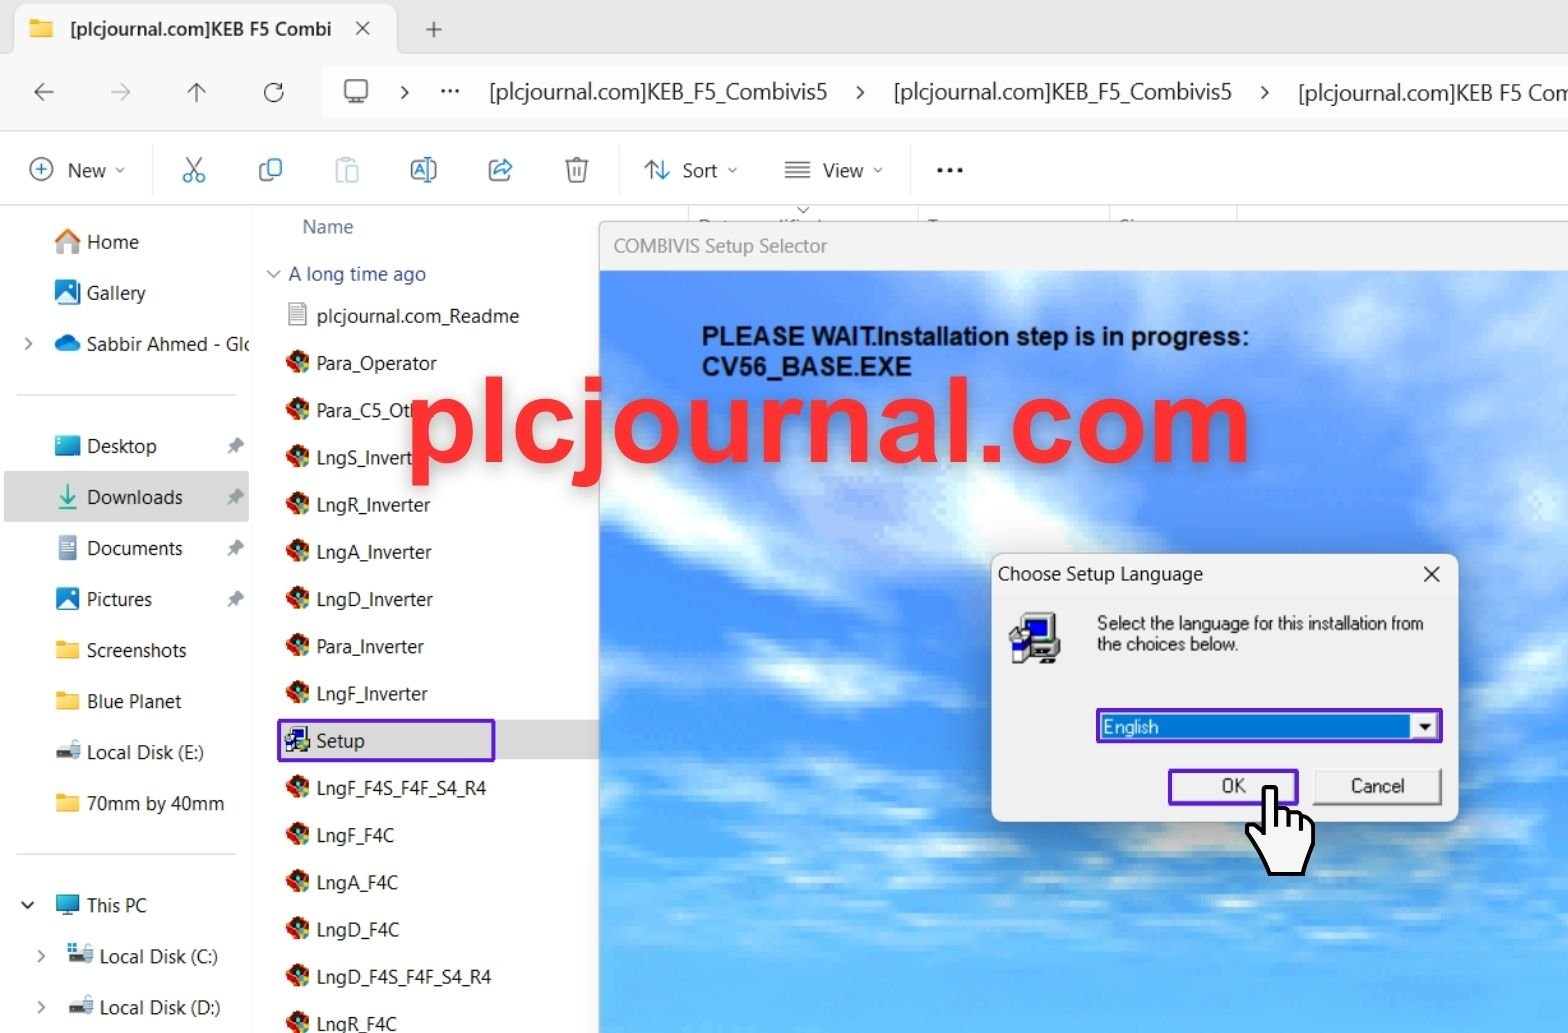Refresh the folder view
This screenshot has width=1568, height=1033.
pos(273,92)
